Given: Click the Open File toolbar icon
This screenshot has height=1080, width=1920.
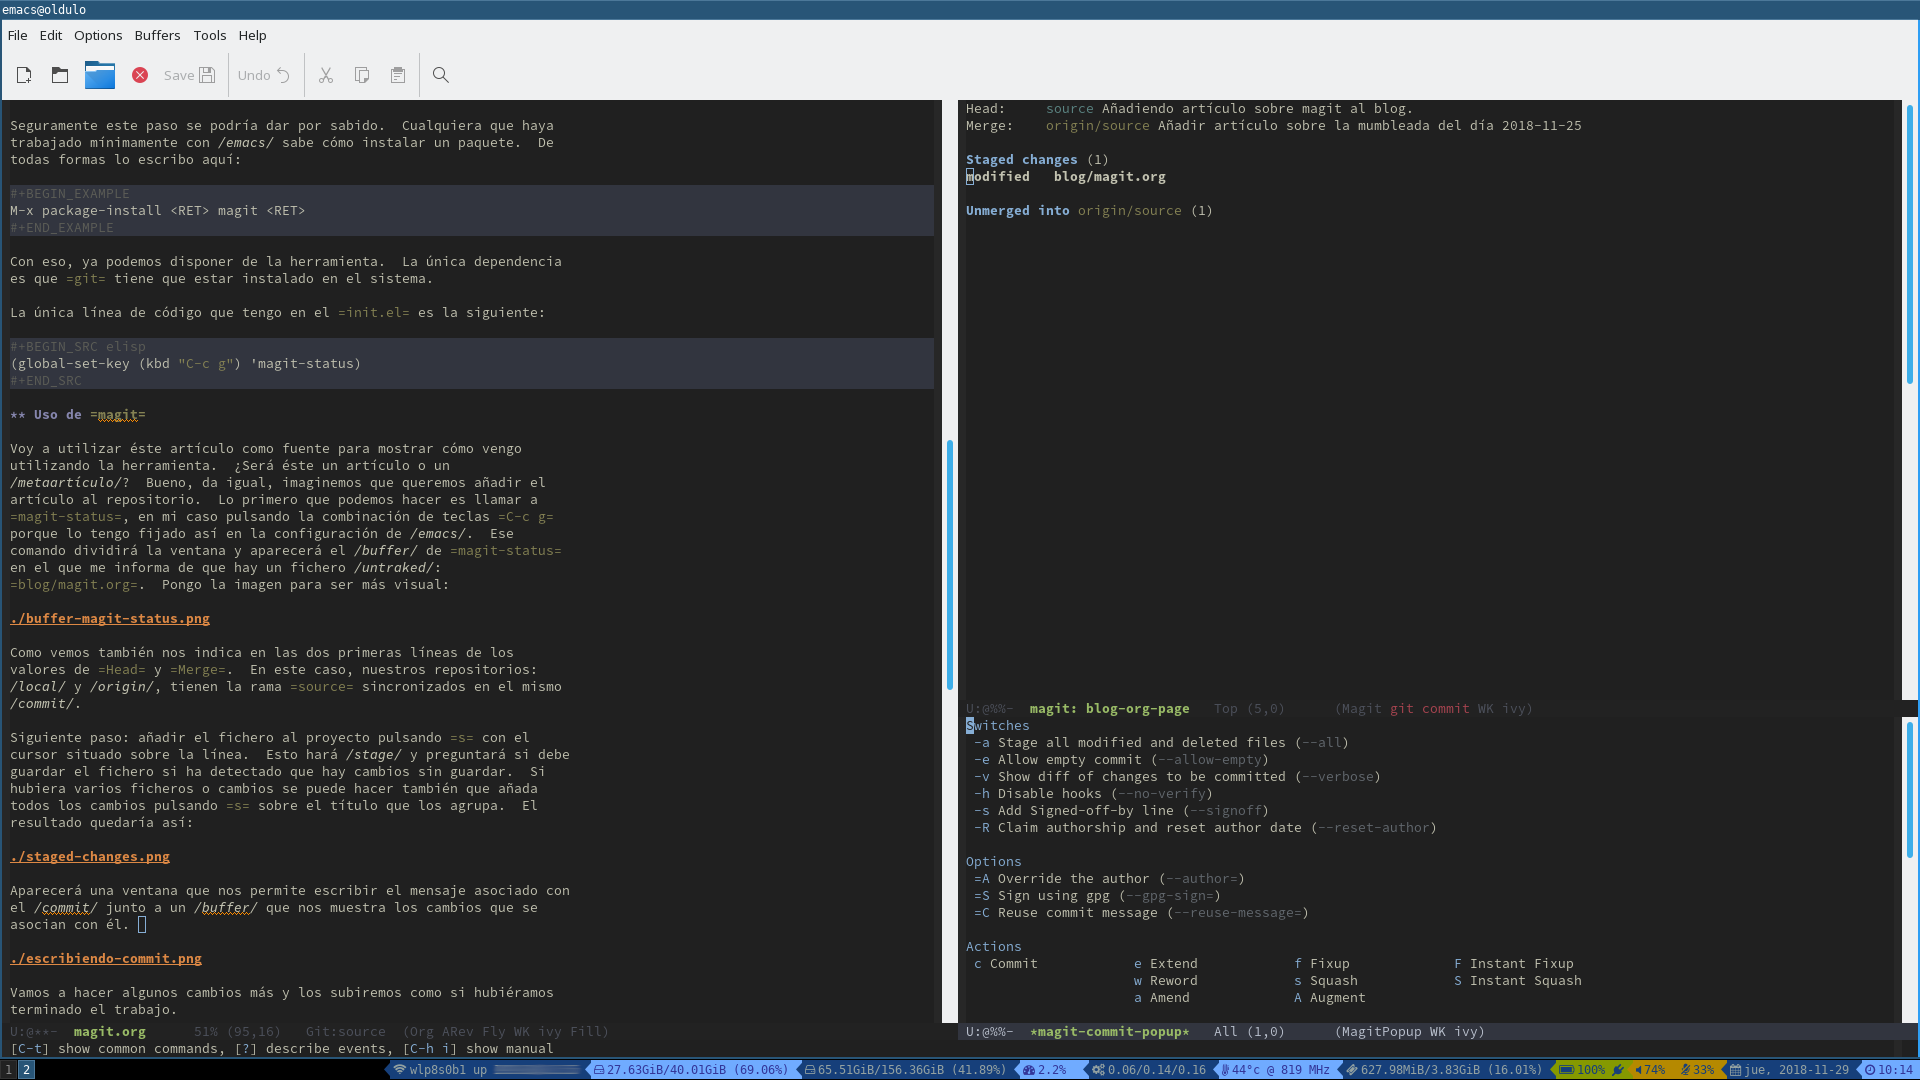Looking at the screenshot, I should pos(60,75).
